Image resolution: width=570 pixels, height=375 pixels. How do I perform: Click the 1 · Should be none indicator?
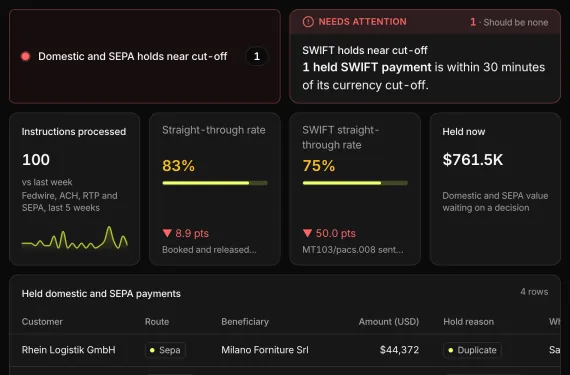[509, 22]
